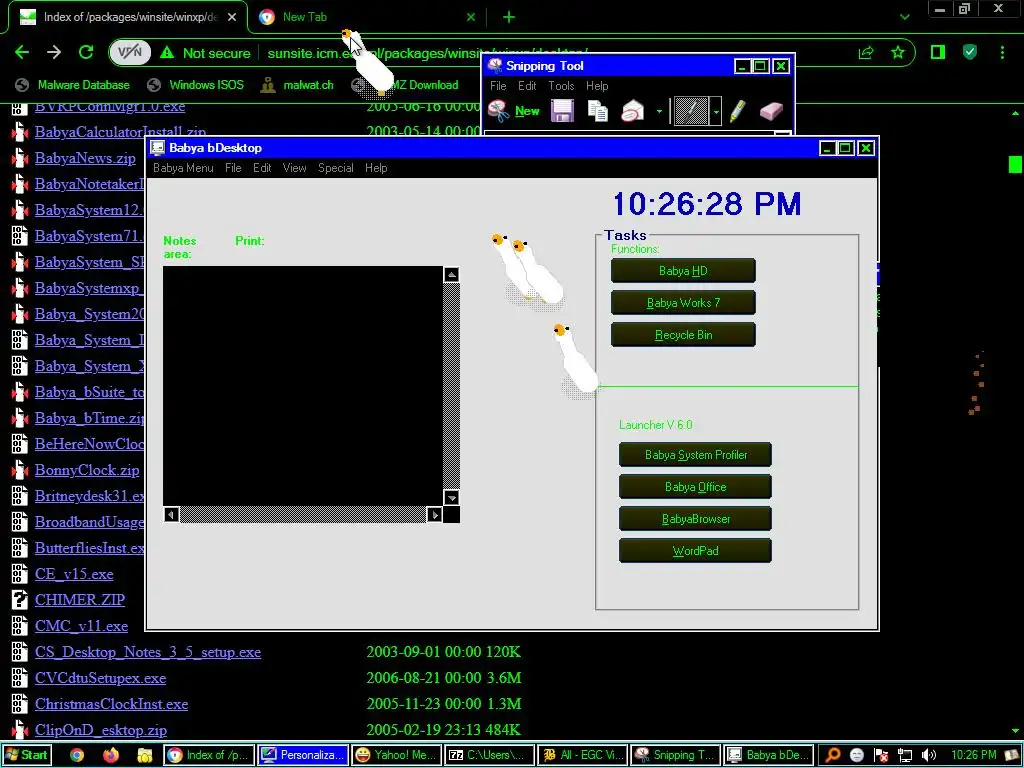The height and width of the screenshot is (768, 1024).
Task: Click the notes area scroll up arrow
Action: pyautogui.click(x=451, y=274)
